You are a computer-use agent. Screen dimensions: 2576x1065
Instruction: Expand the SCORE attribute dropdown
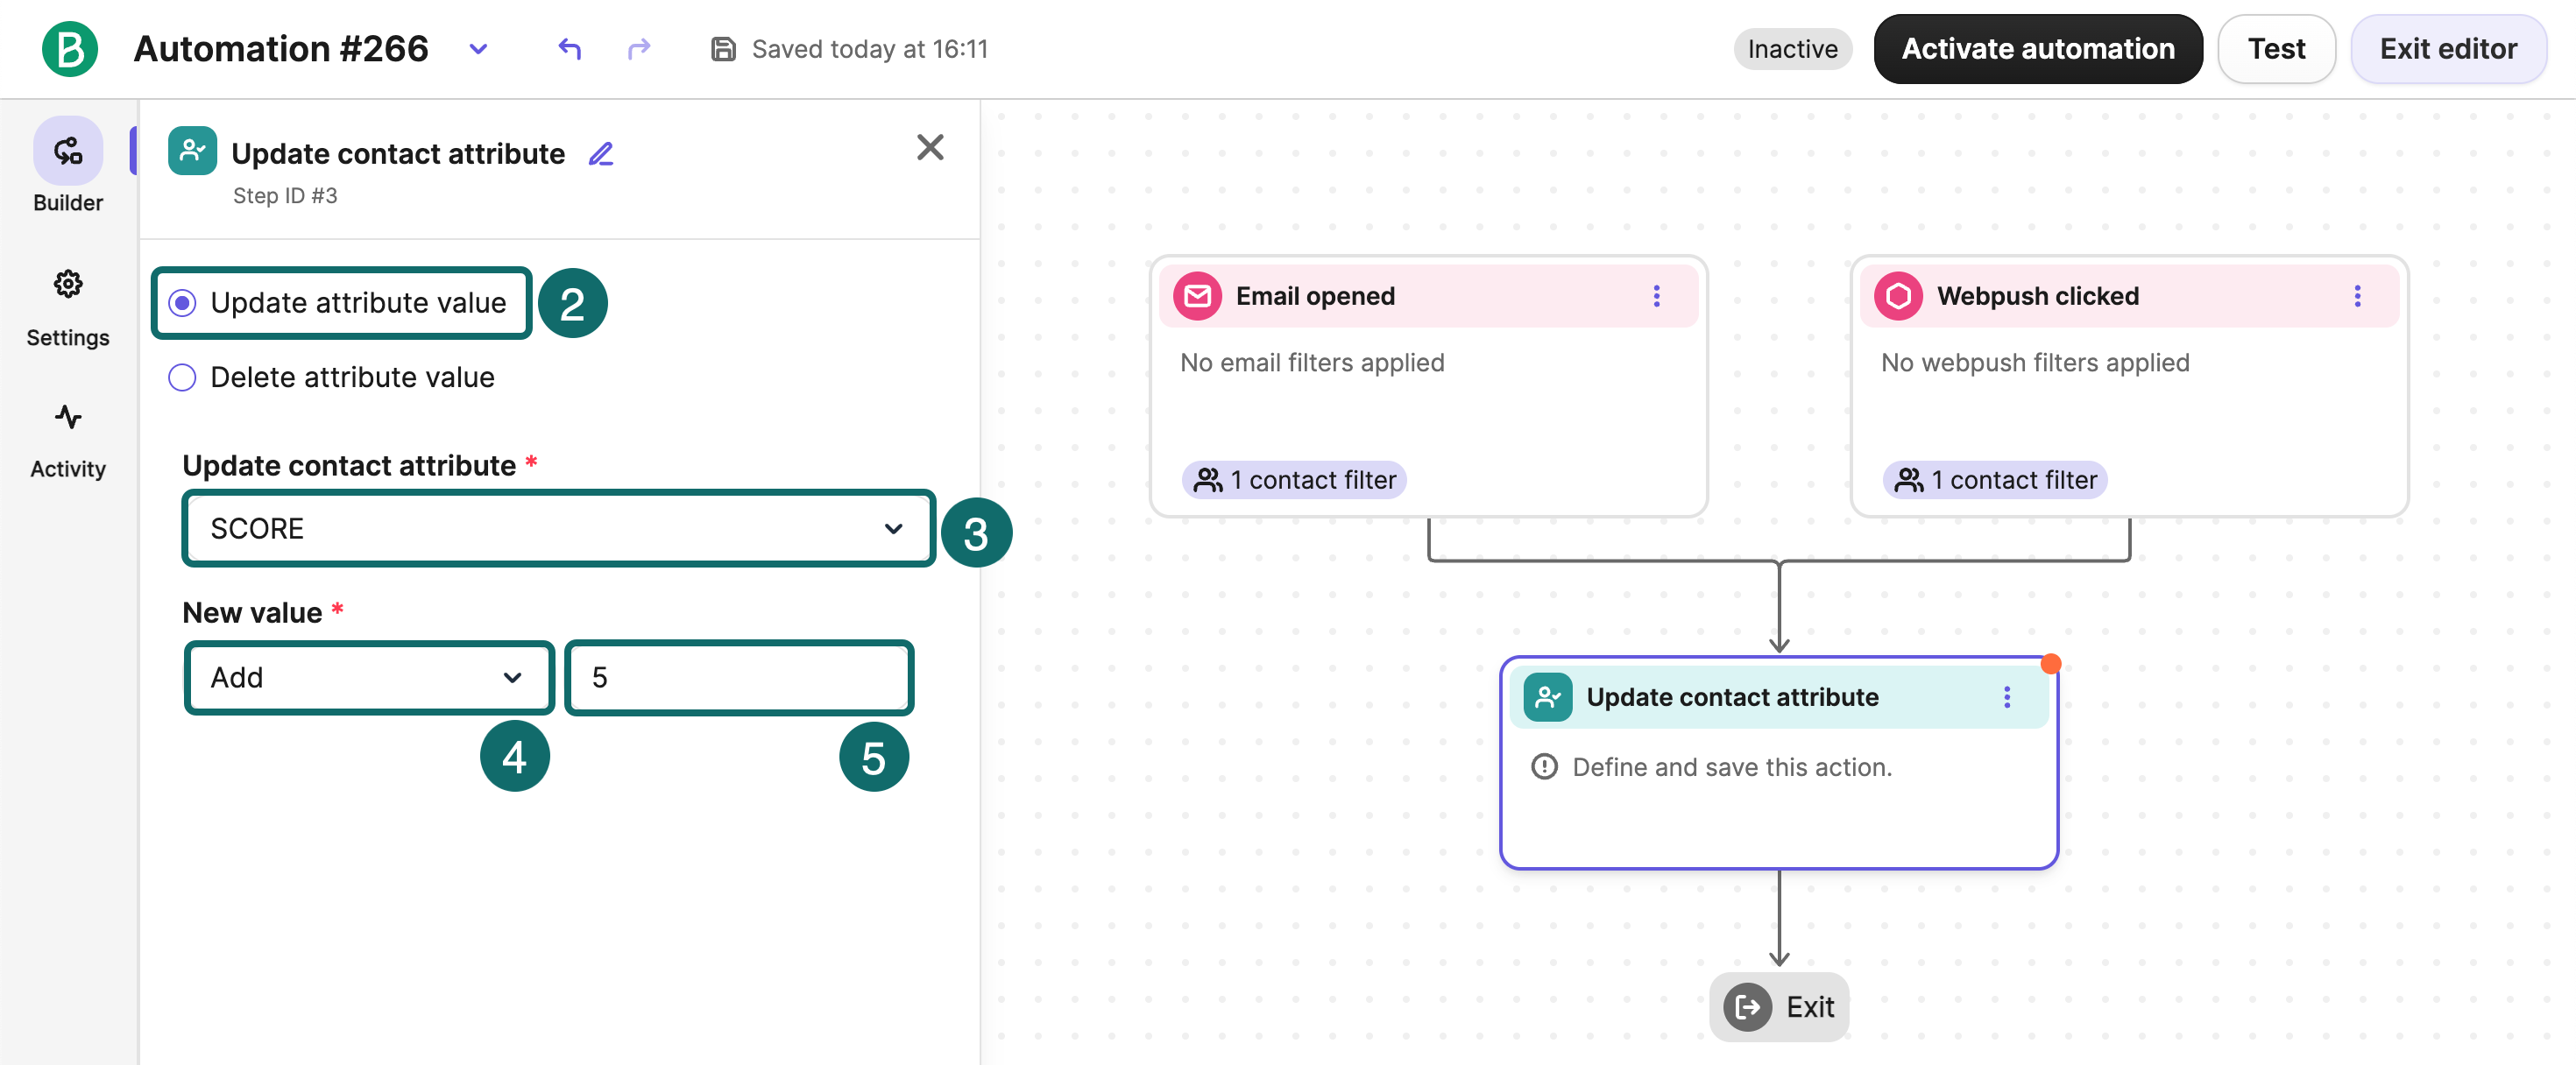coord(558,528)
